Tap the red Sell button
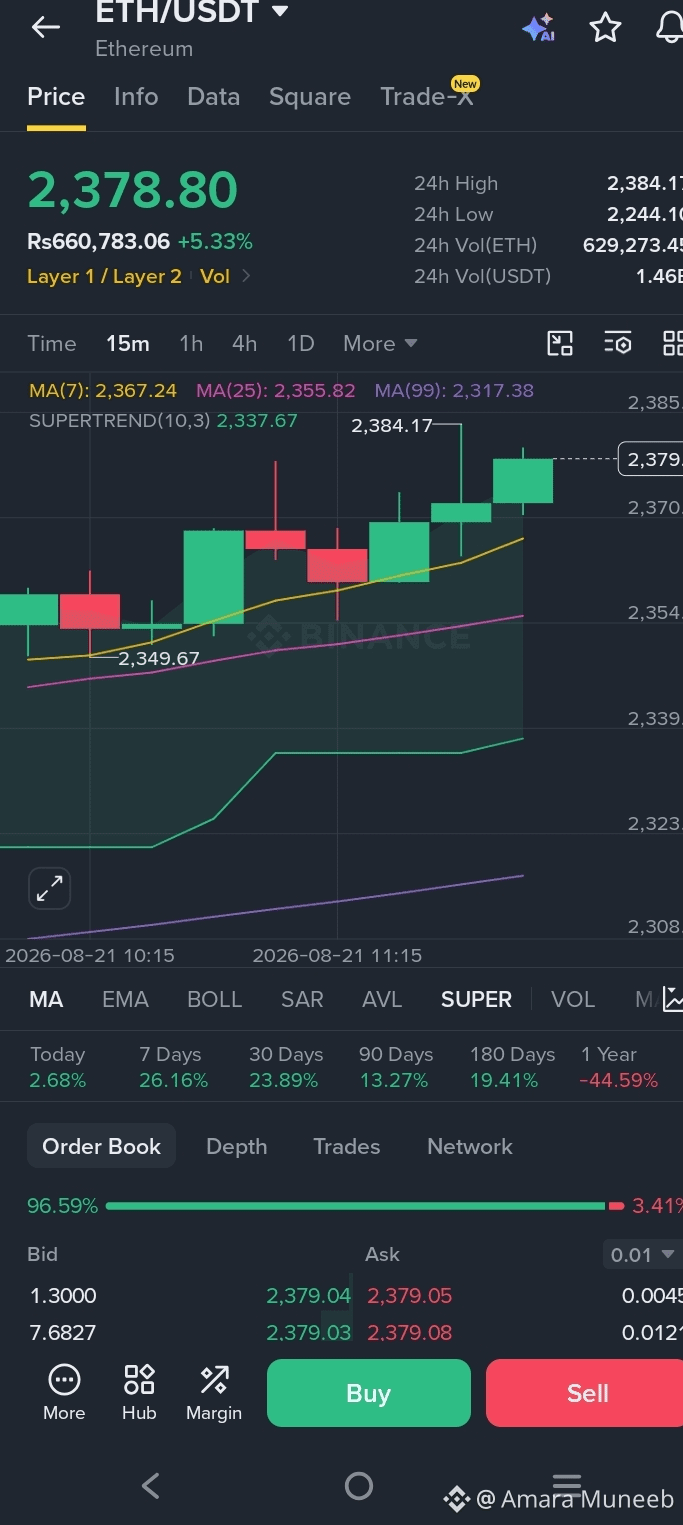 click(x=585, y=1392)
